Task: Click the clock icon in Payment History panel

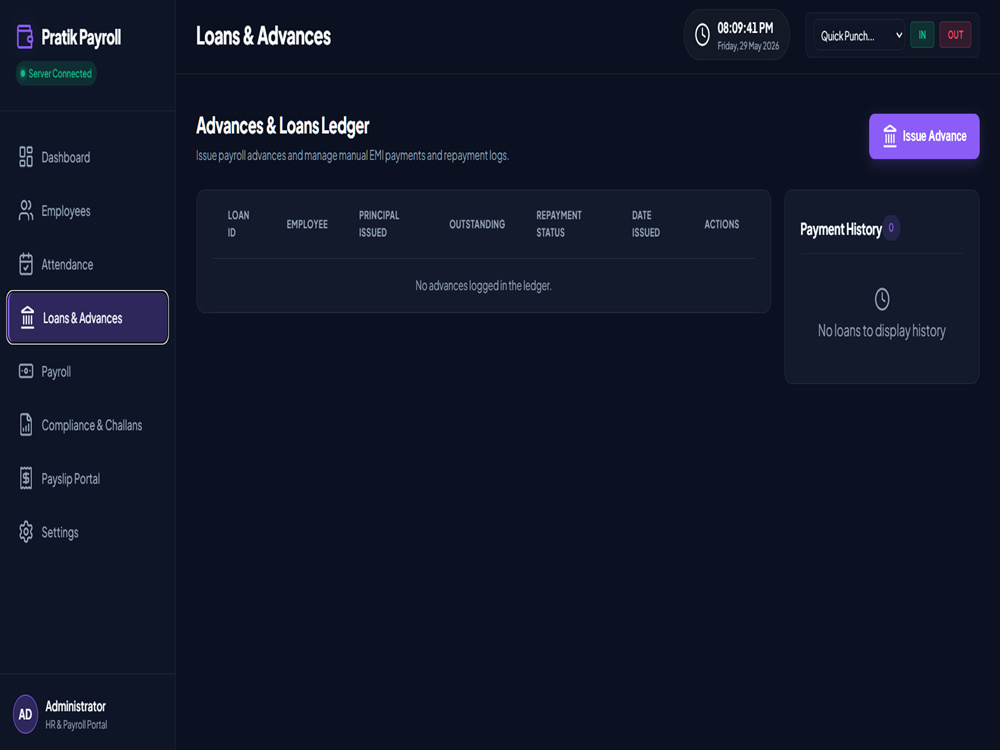Action: coord(882,299)
